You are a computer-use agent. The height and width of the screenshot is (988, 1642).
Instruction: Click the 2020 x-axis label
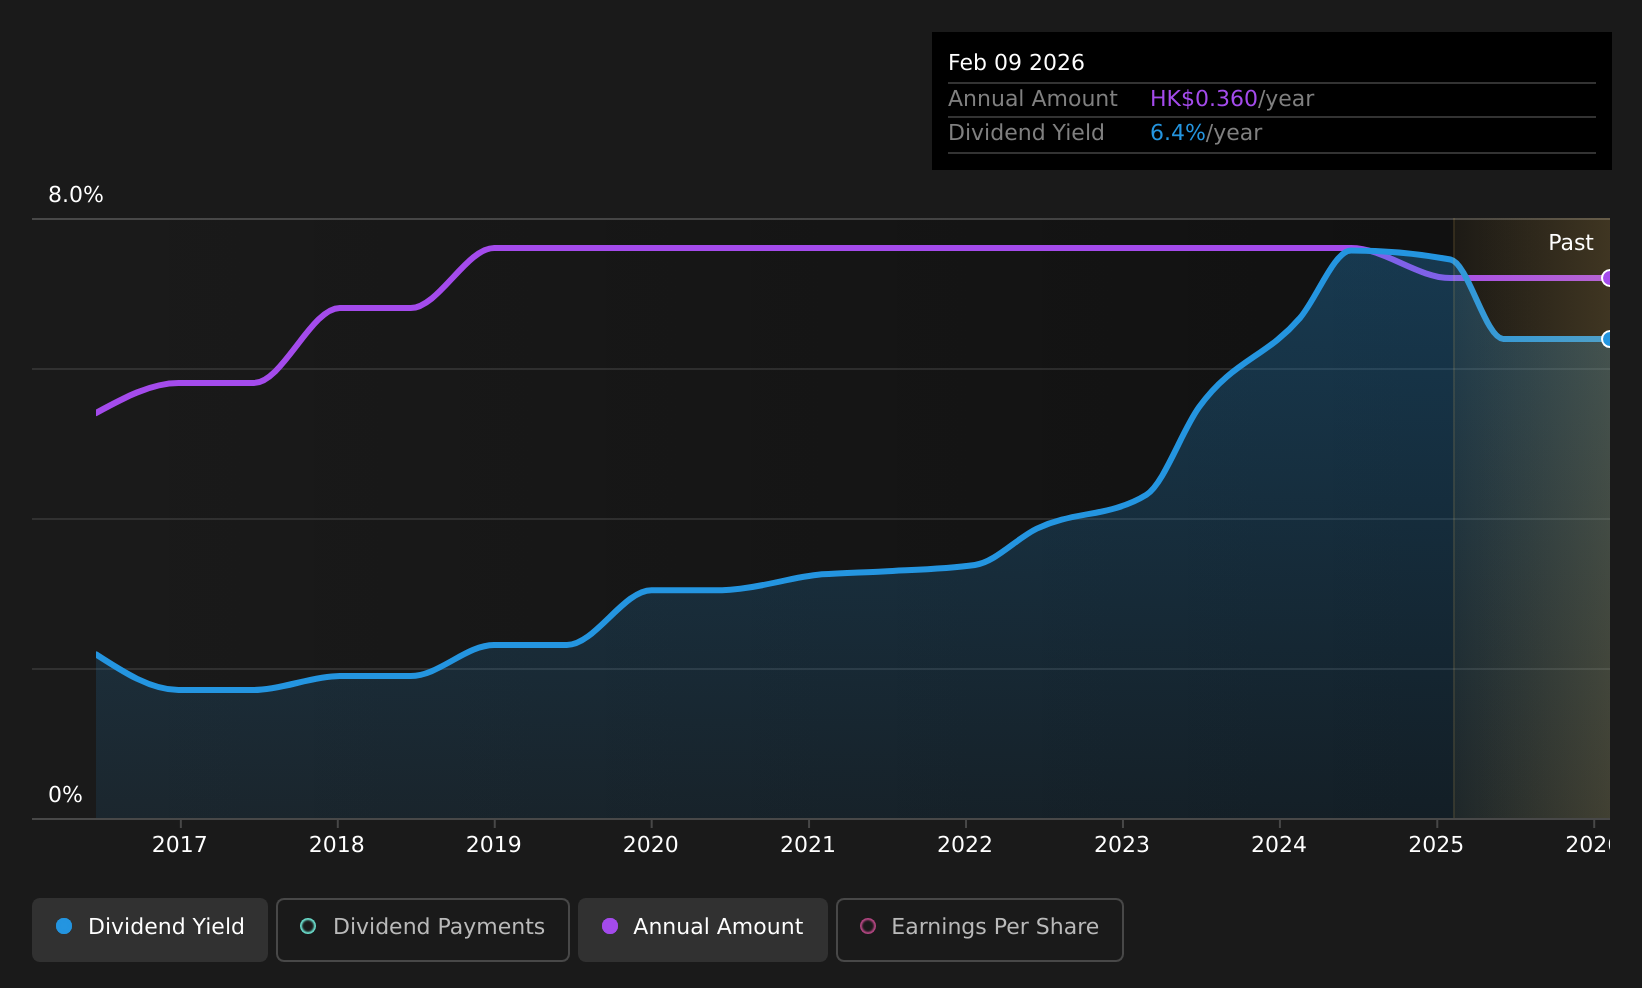pyautogui.click(x=651, y=845)
